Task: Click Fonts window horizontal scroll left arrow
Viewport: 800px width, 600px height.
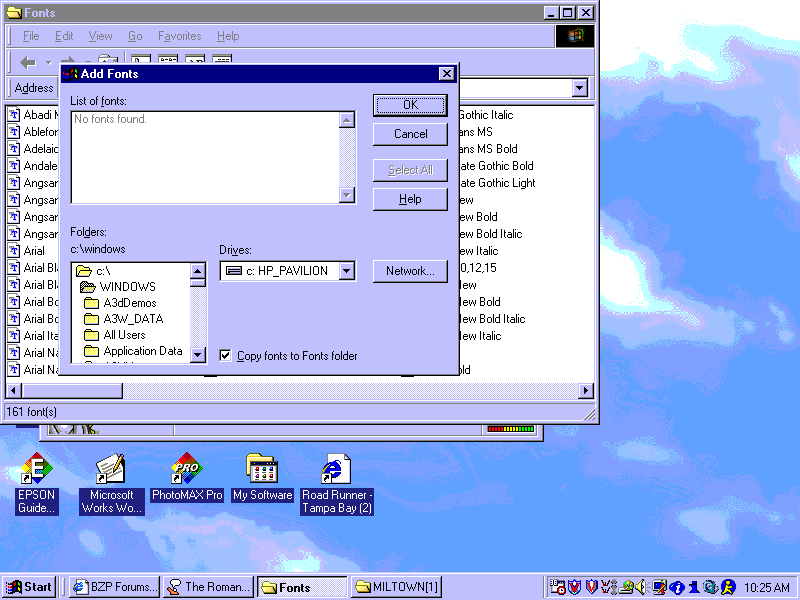Action: (x=14, y=391)
